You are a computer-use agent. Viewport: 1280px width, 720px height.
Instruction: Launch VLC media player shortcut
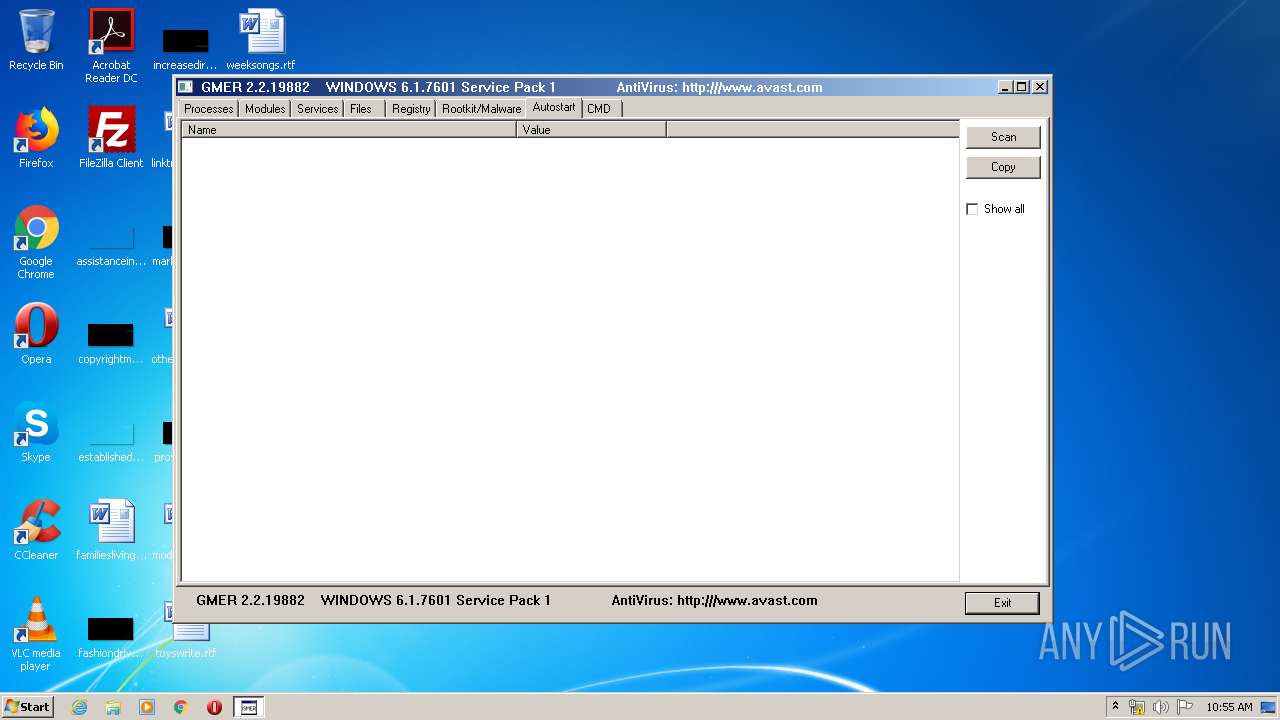coord(36,634)
